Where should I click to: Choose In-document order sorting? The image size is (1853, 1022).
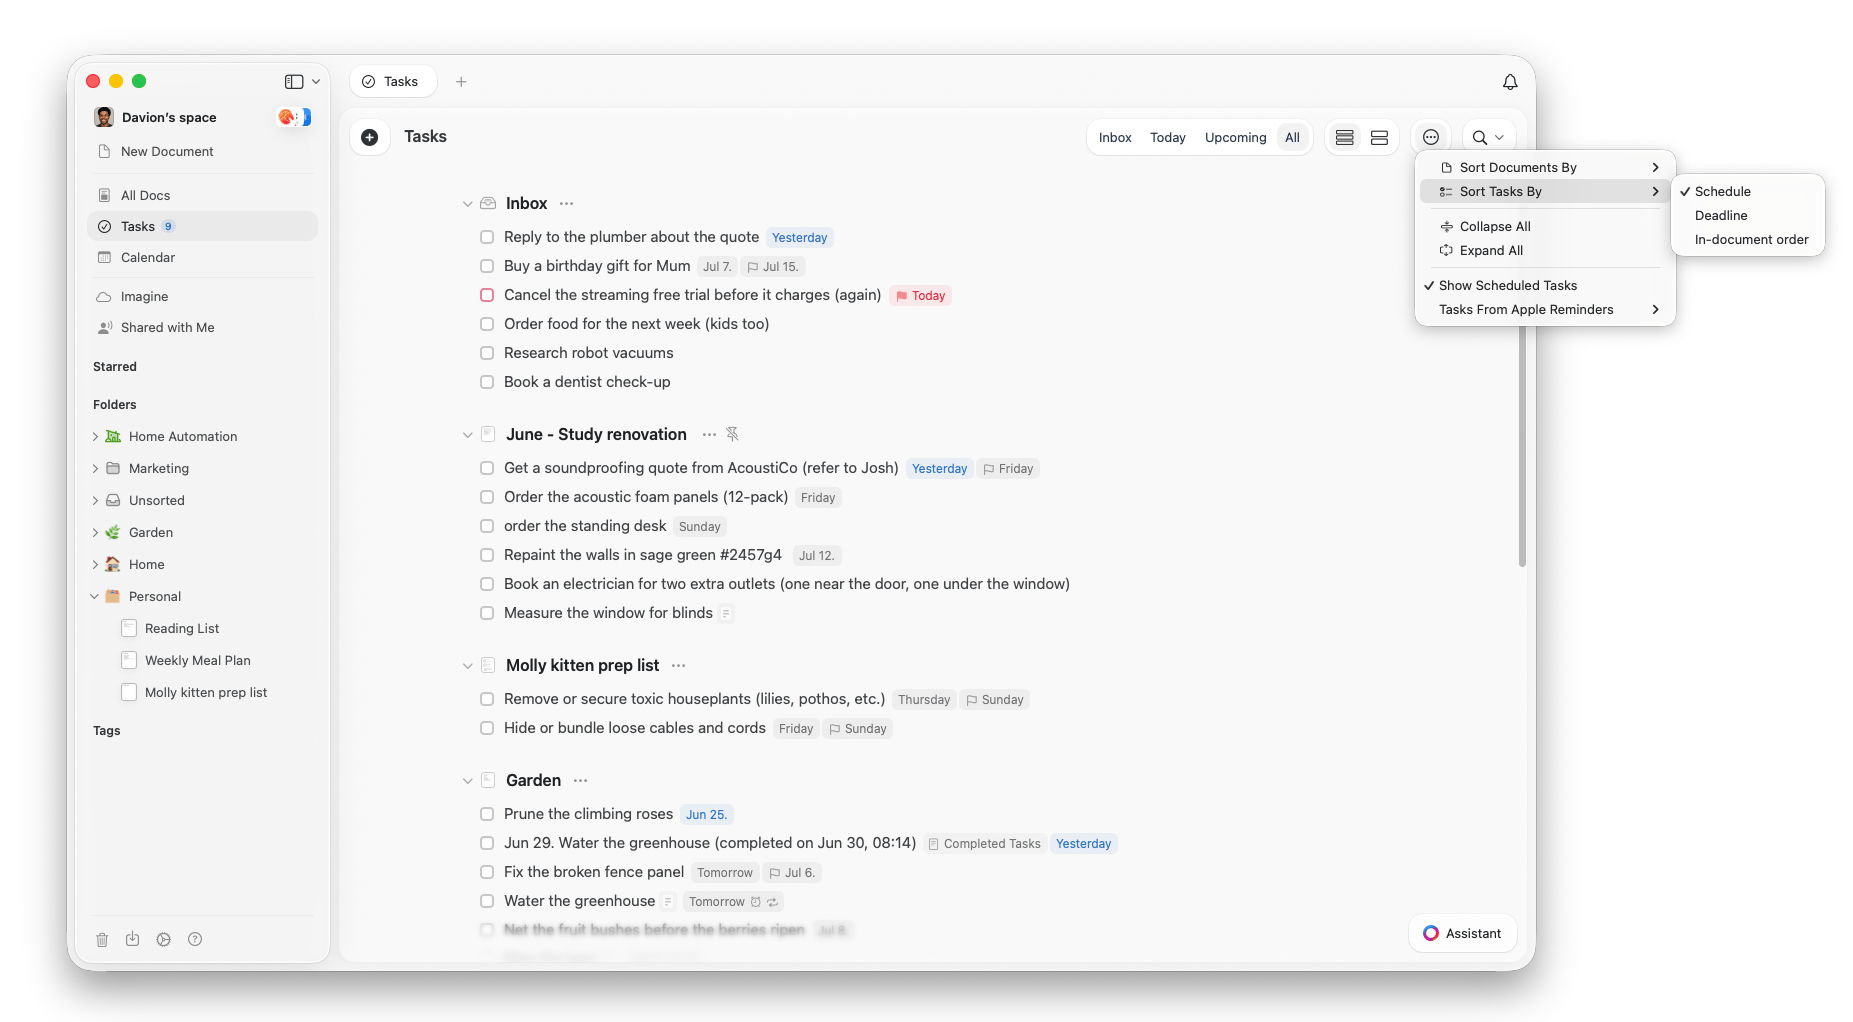(x=1748, y=239)
